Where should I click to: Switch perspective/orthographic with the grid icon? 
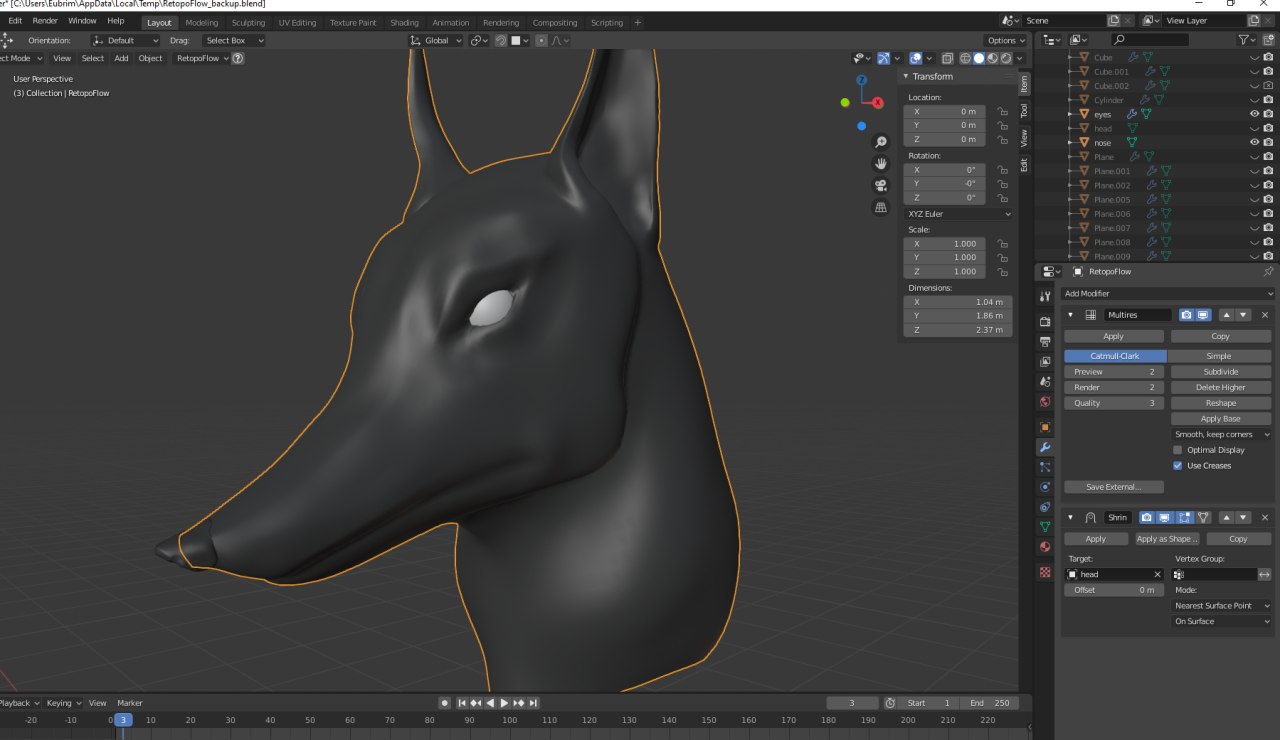pos(881,208)
